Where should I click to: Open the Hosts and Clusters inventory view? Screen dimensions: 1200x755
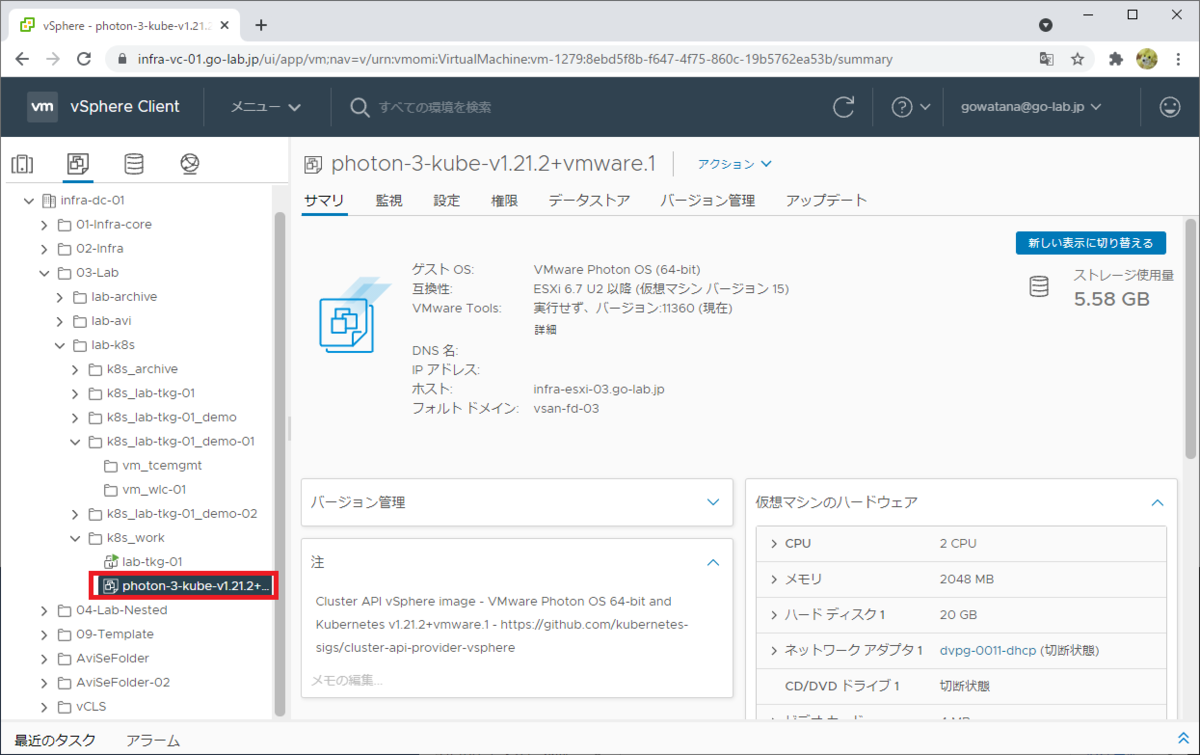[x=22, y=164]
